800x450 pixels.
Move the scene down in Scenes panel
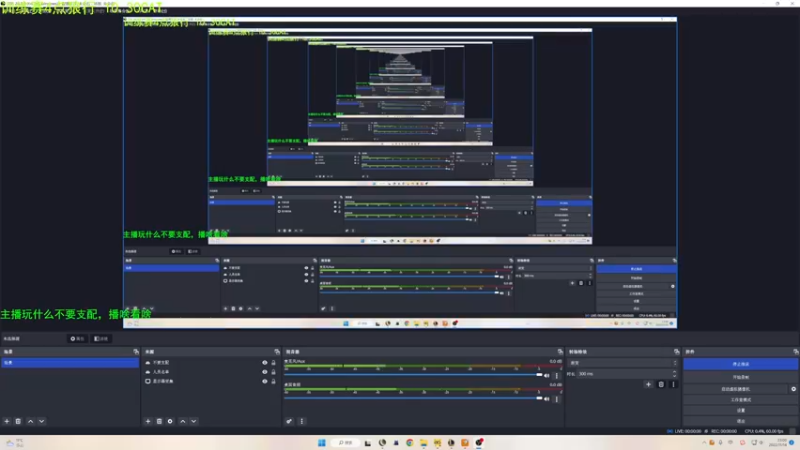pyautogui.click(x=41, y=421)
